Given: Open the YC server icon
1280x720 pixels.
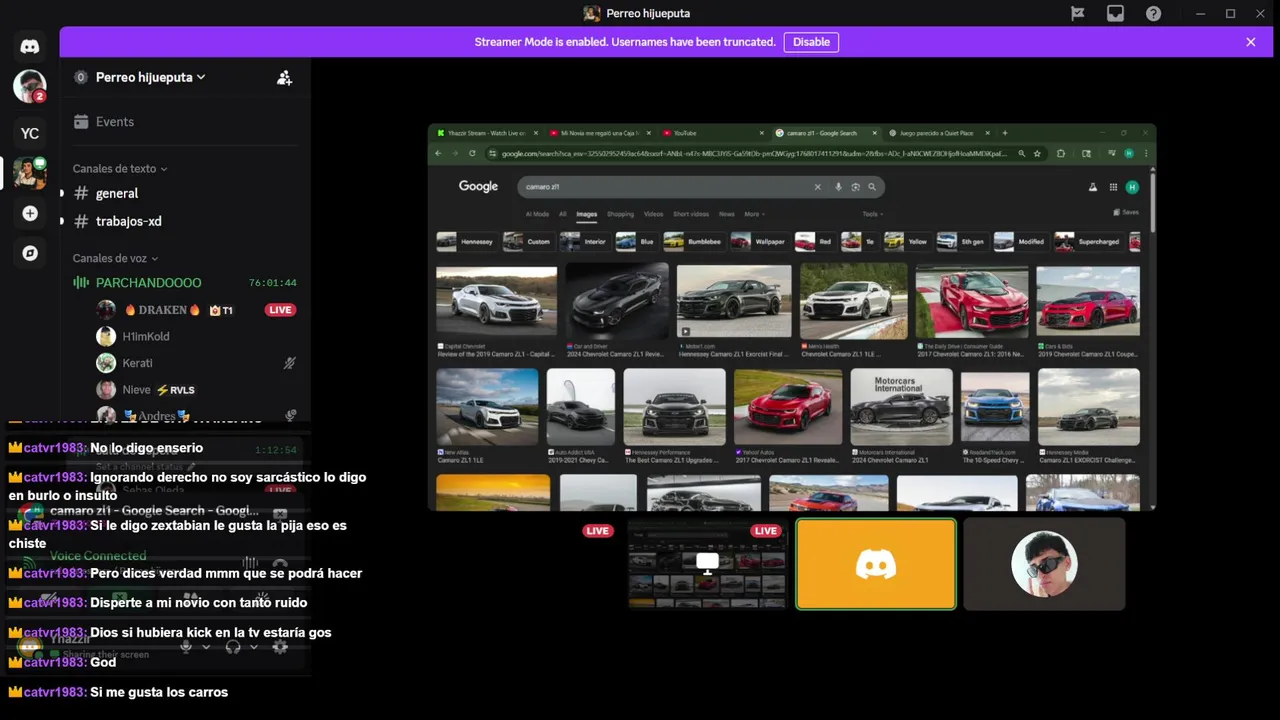Looking at the screenshot, I should (x=30, y=133).
